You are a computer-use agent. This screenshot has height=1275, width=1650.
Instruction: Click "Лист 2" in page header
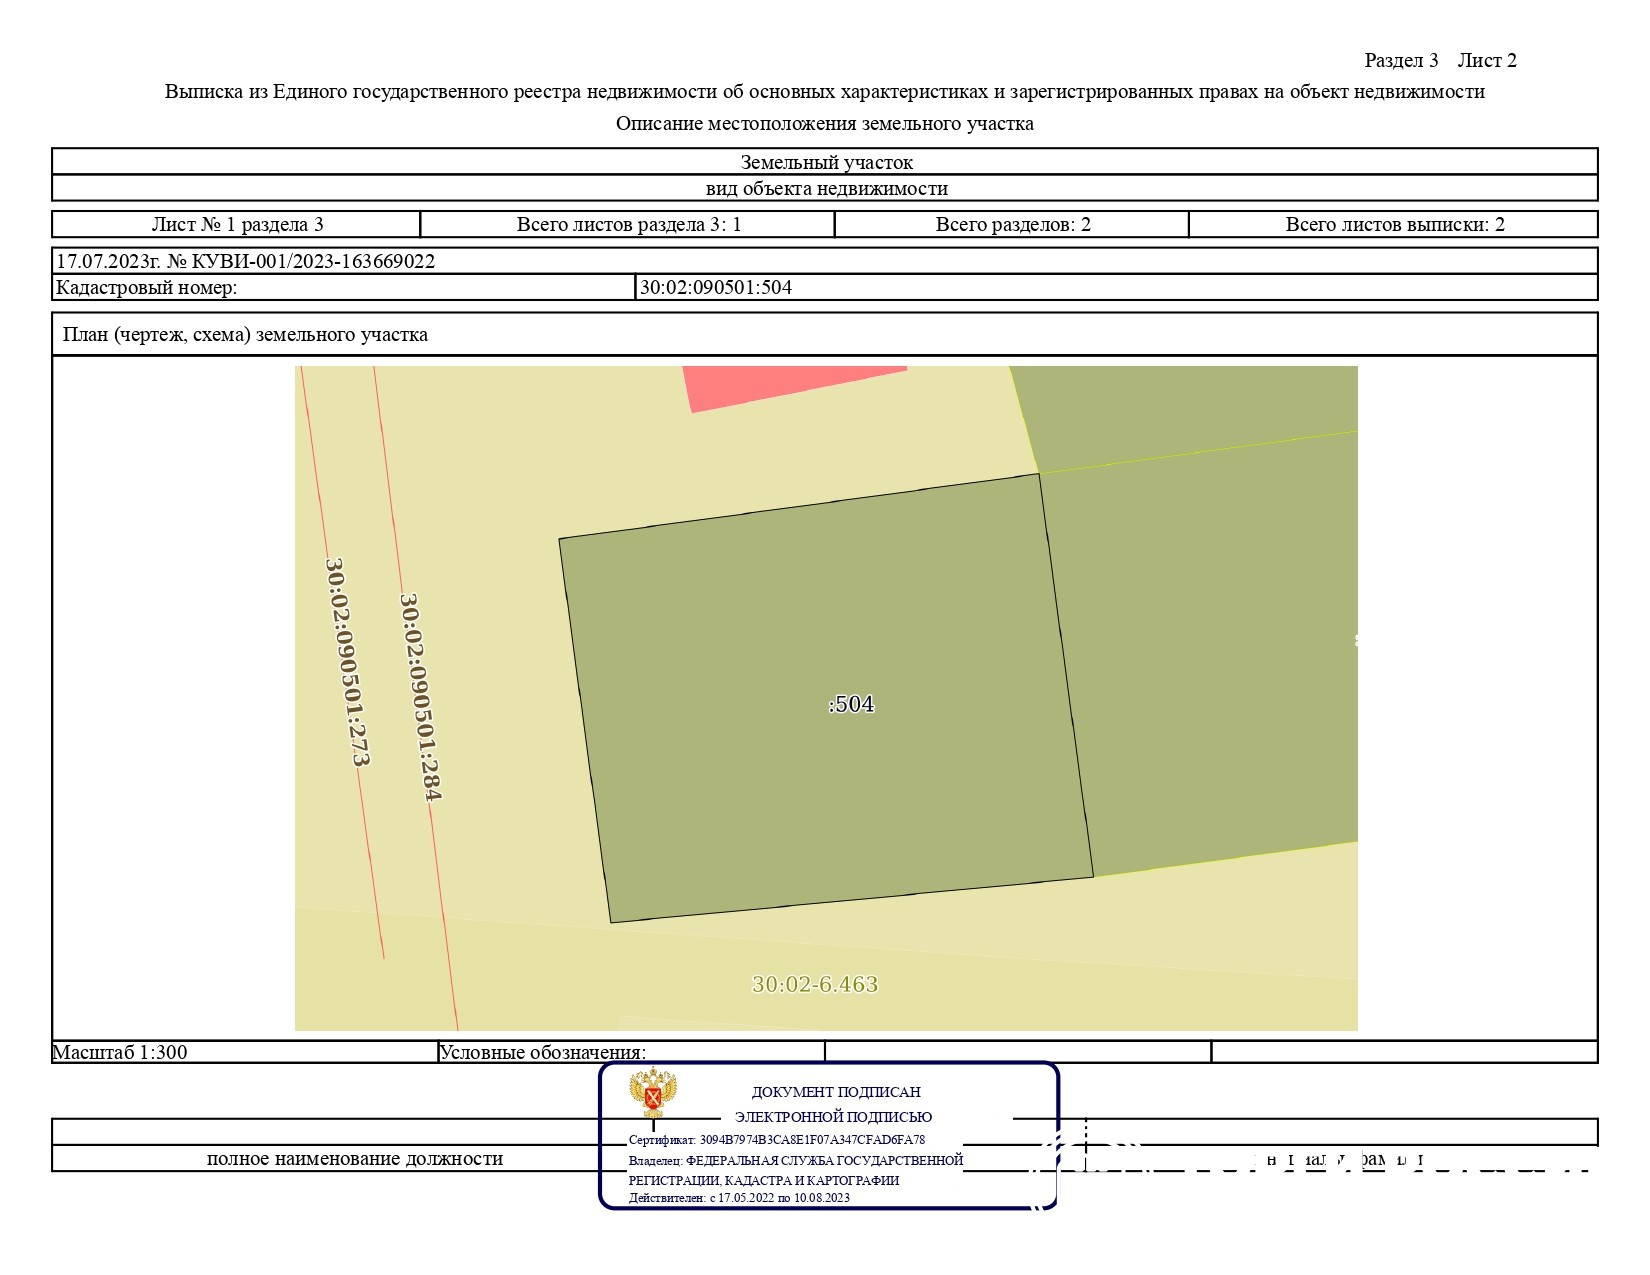coord(1487,60)
